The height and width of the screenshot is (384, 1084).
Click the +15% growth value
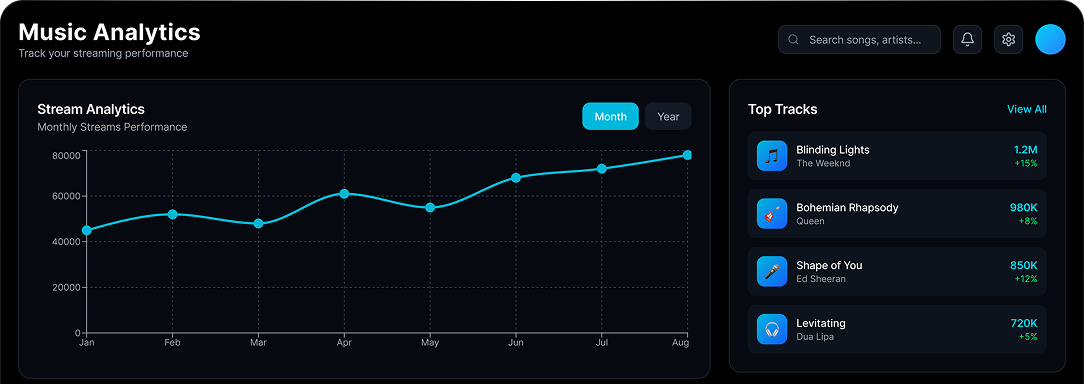tap(1026, 163)
